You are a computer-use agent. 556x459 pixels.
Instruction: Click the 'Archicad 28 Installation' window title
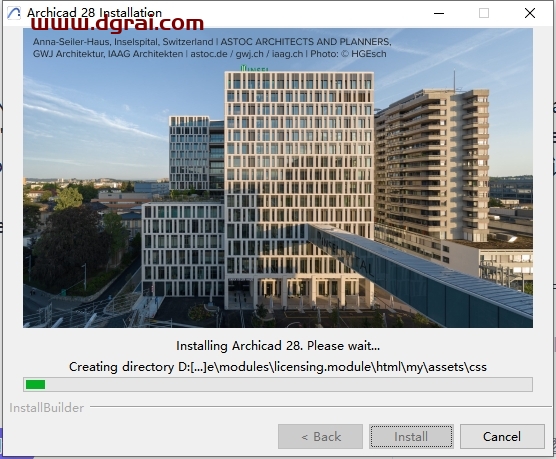(x=94, y=13)
